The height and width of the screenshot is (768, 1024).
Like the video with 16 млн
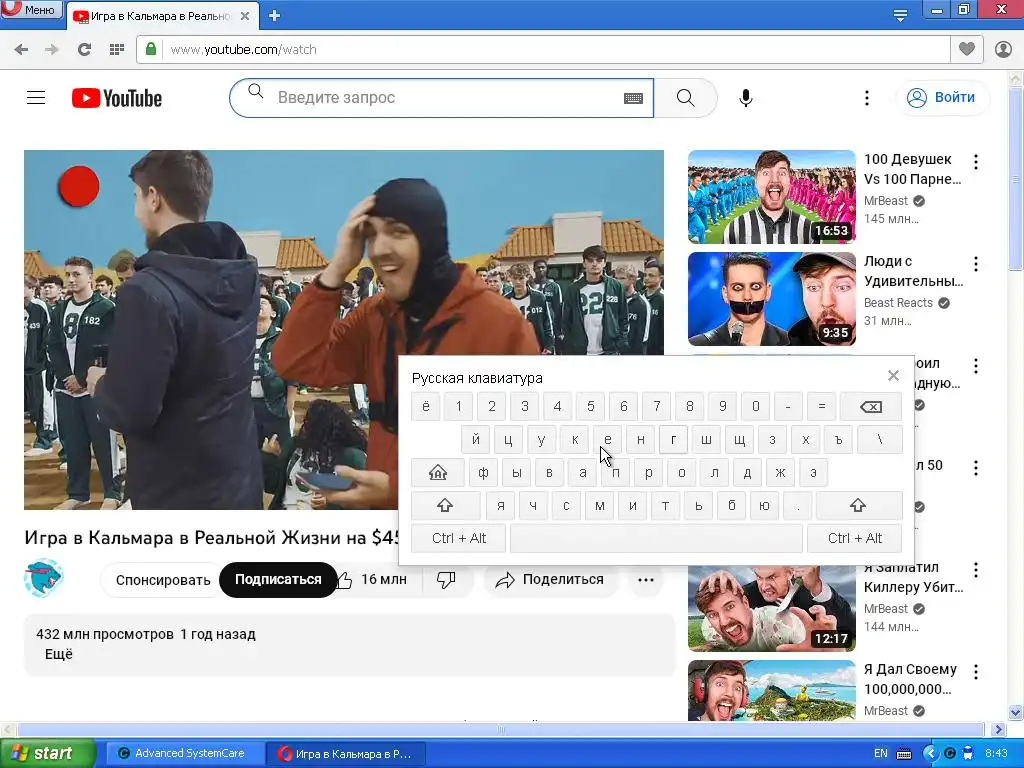(x=380, y=580)
